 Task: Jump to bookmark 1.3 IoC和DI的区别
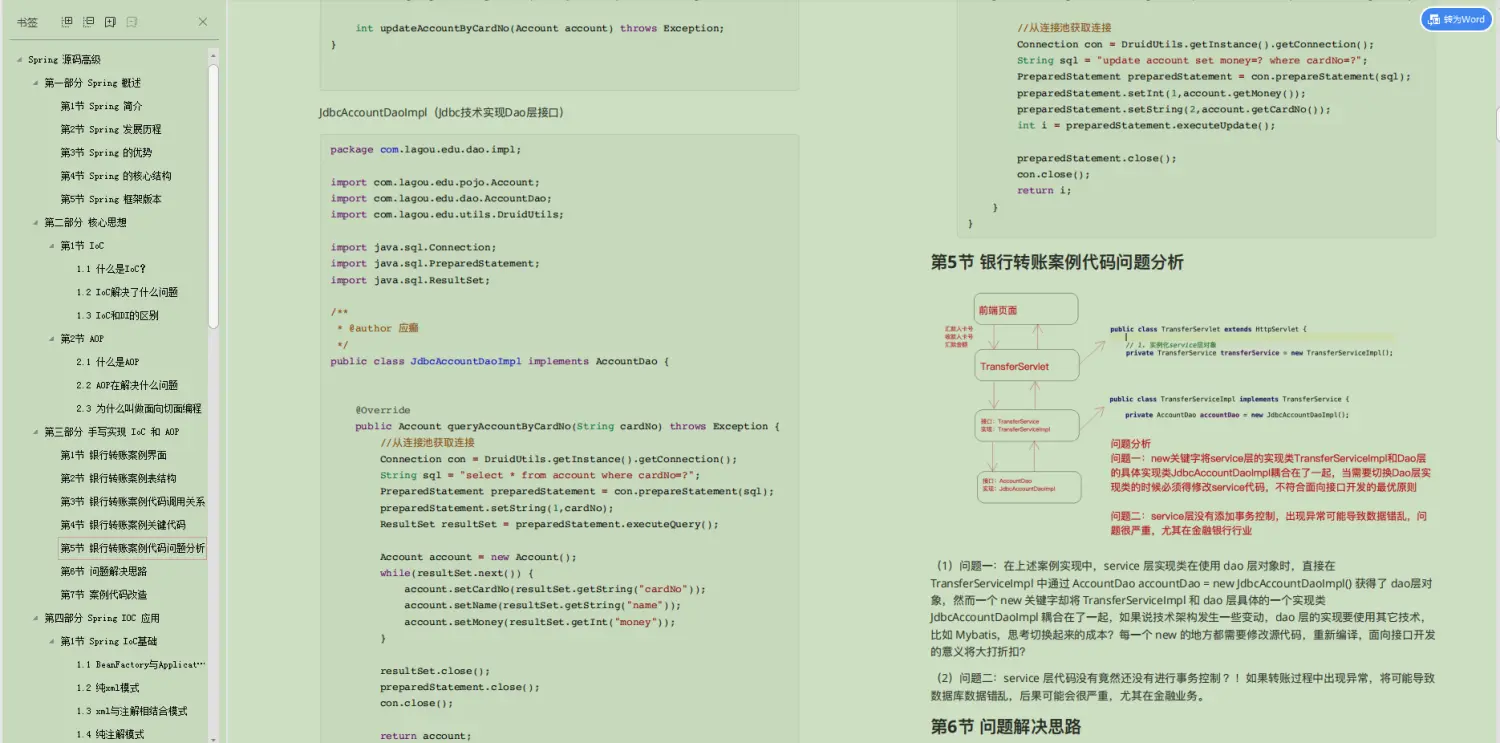pos(117,315)
